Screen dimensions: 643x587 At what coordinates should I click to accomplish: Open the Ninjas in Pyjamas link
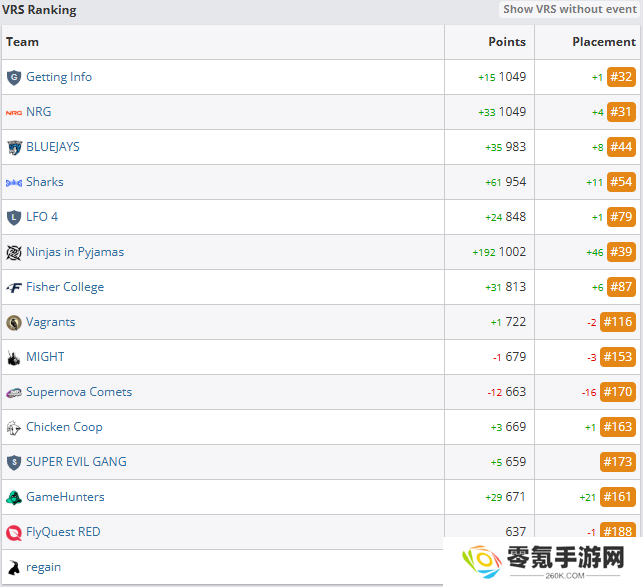pos(75,252)
